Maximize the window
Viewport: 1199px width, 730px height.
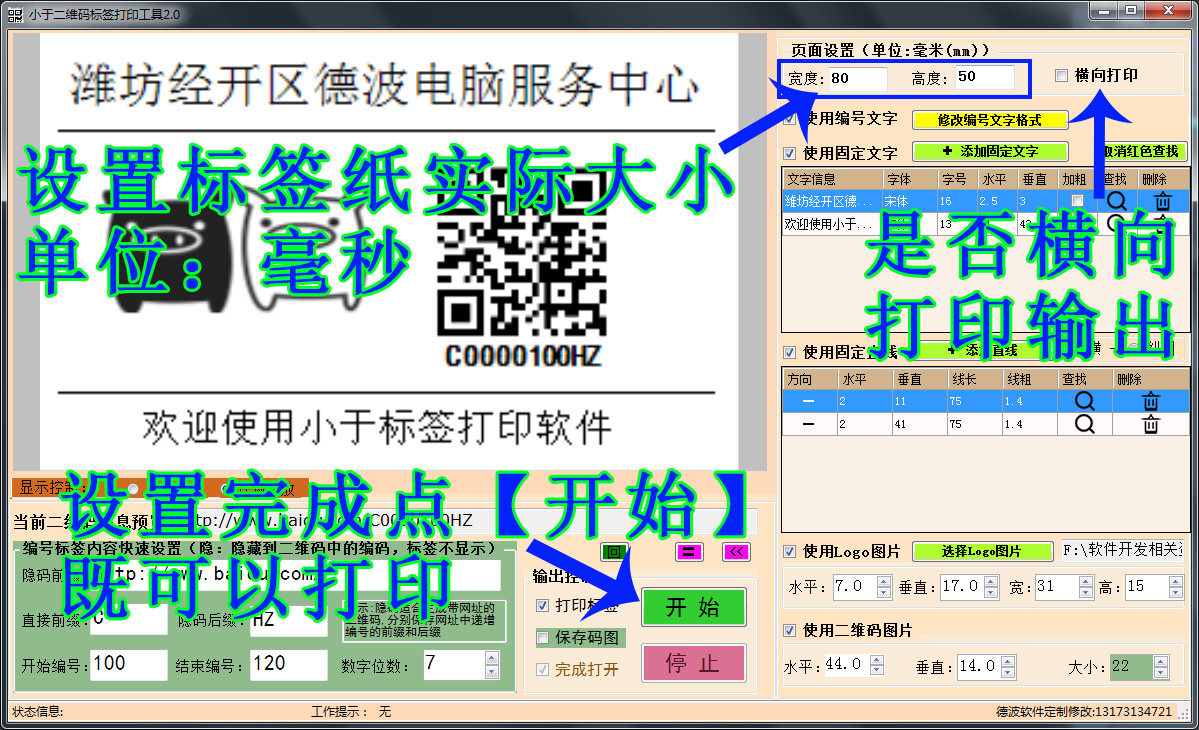click(1131, 11)
